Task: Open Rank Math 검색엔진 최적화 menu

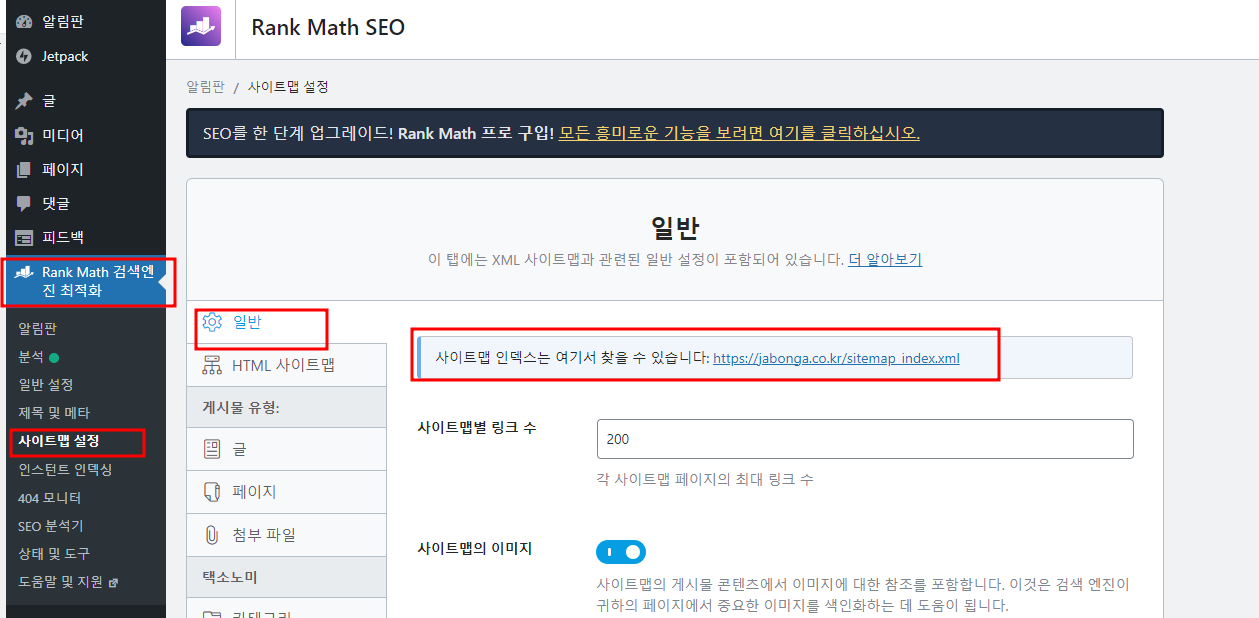Action: click(85, 282)
